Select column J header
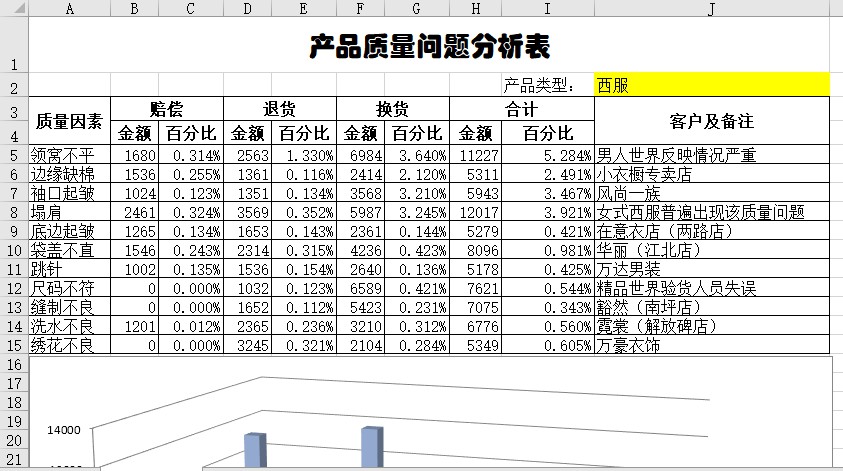 click(x=711, y=9)
